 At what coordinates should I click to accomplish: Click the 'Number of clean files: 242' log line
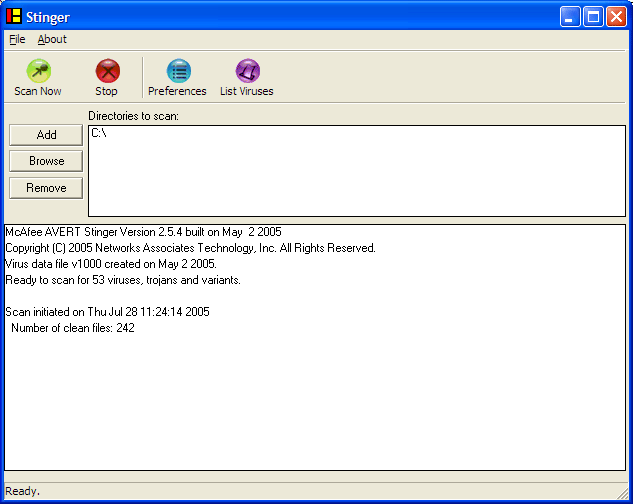[x=72, y=328]
